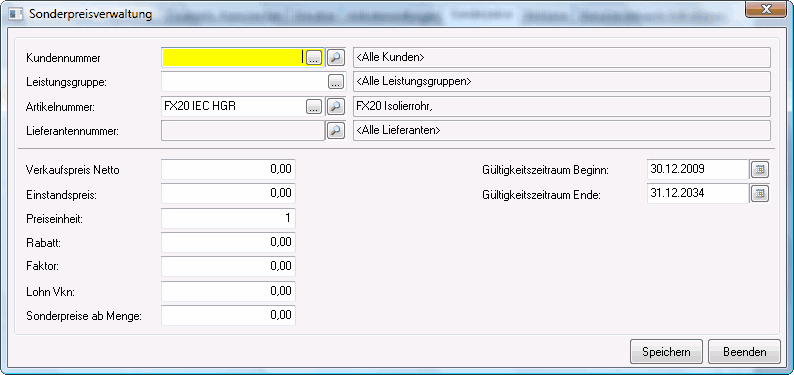
Task: Click the Artikelnummer: label
Action: tap(60, 107)
